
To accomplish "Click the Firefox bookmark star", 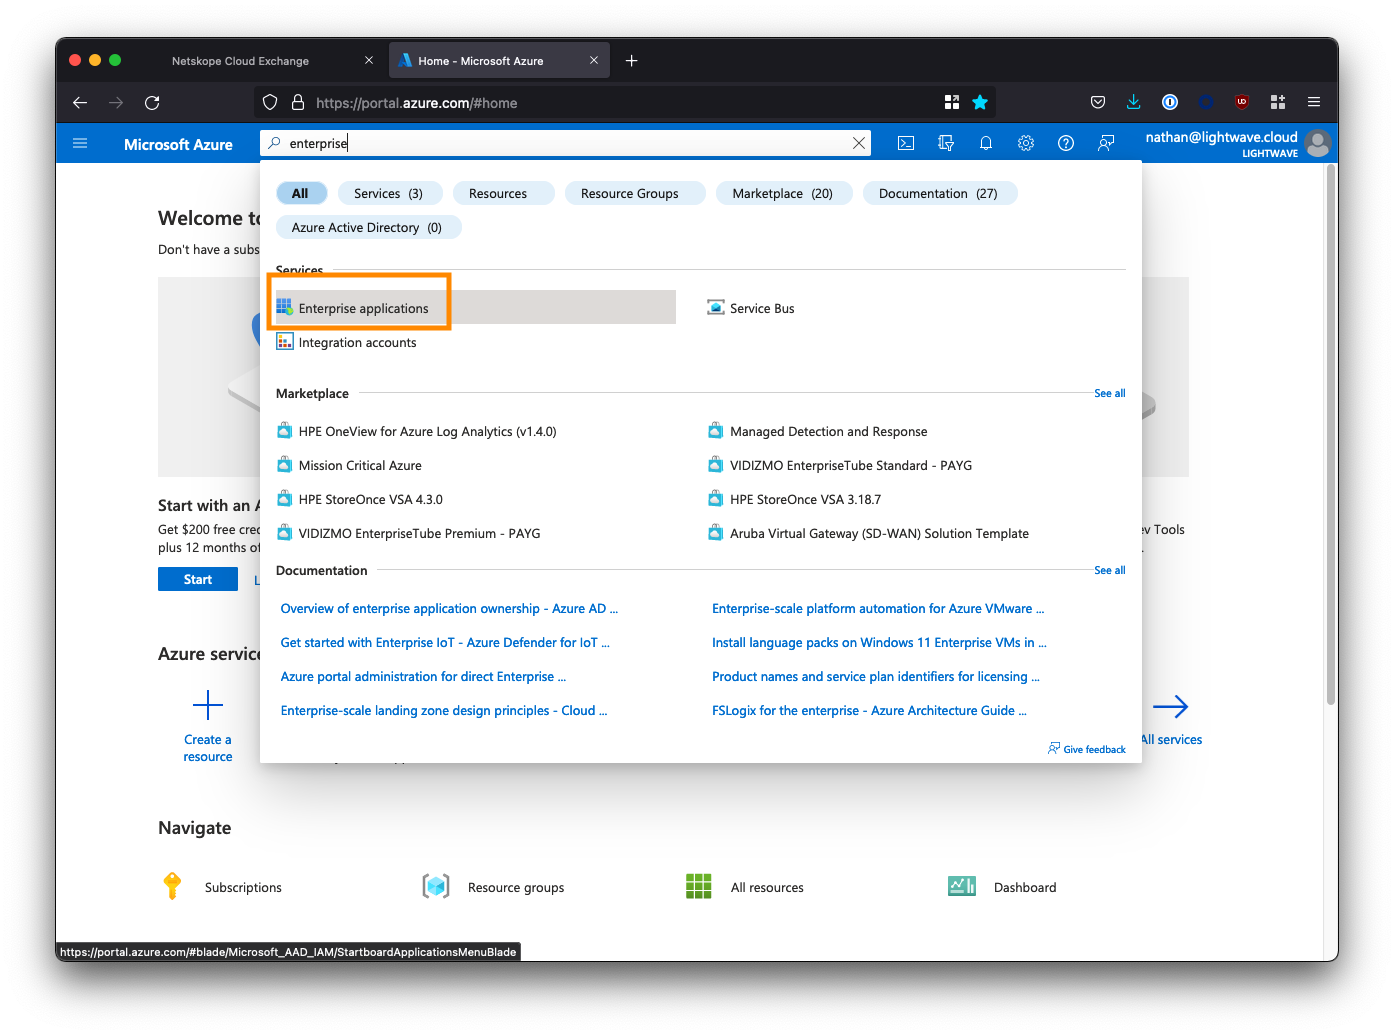I will [980, 102].
